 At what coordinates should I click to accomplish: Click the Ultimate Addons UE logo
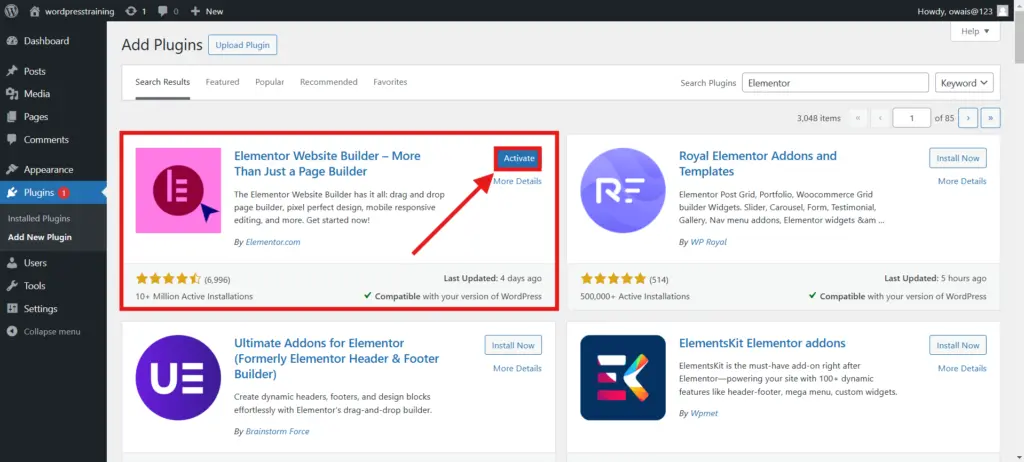(178, 378)
